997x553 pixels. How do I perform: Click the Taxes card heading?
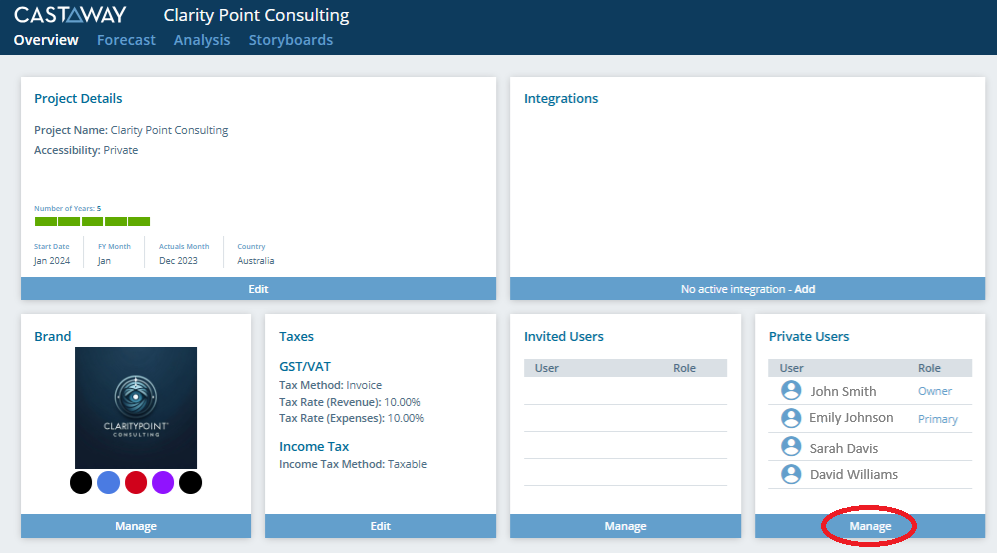(x=296, y=336)
